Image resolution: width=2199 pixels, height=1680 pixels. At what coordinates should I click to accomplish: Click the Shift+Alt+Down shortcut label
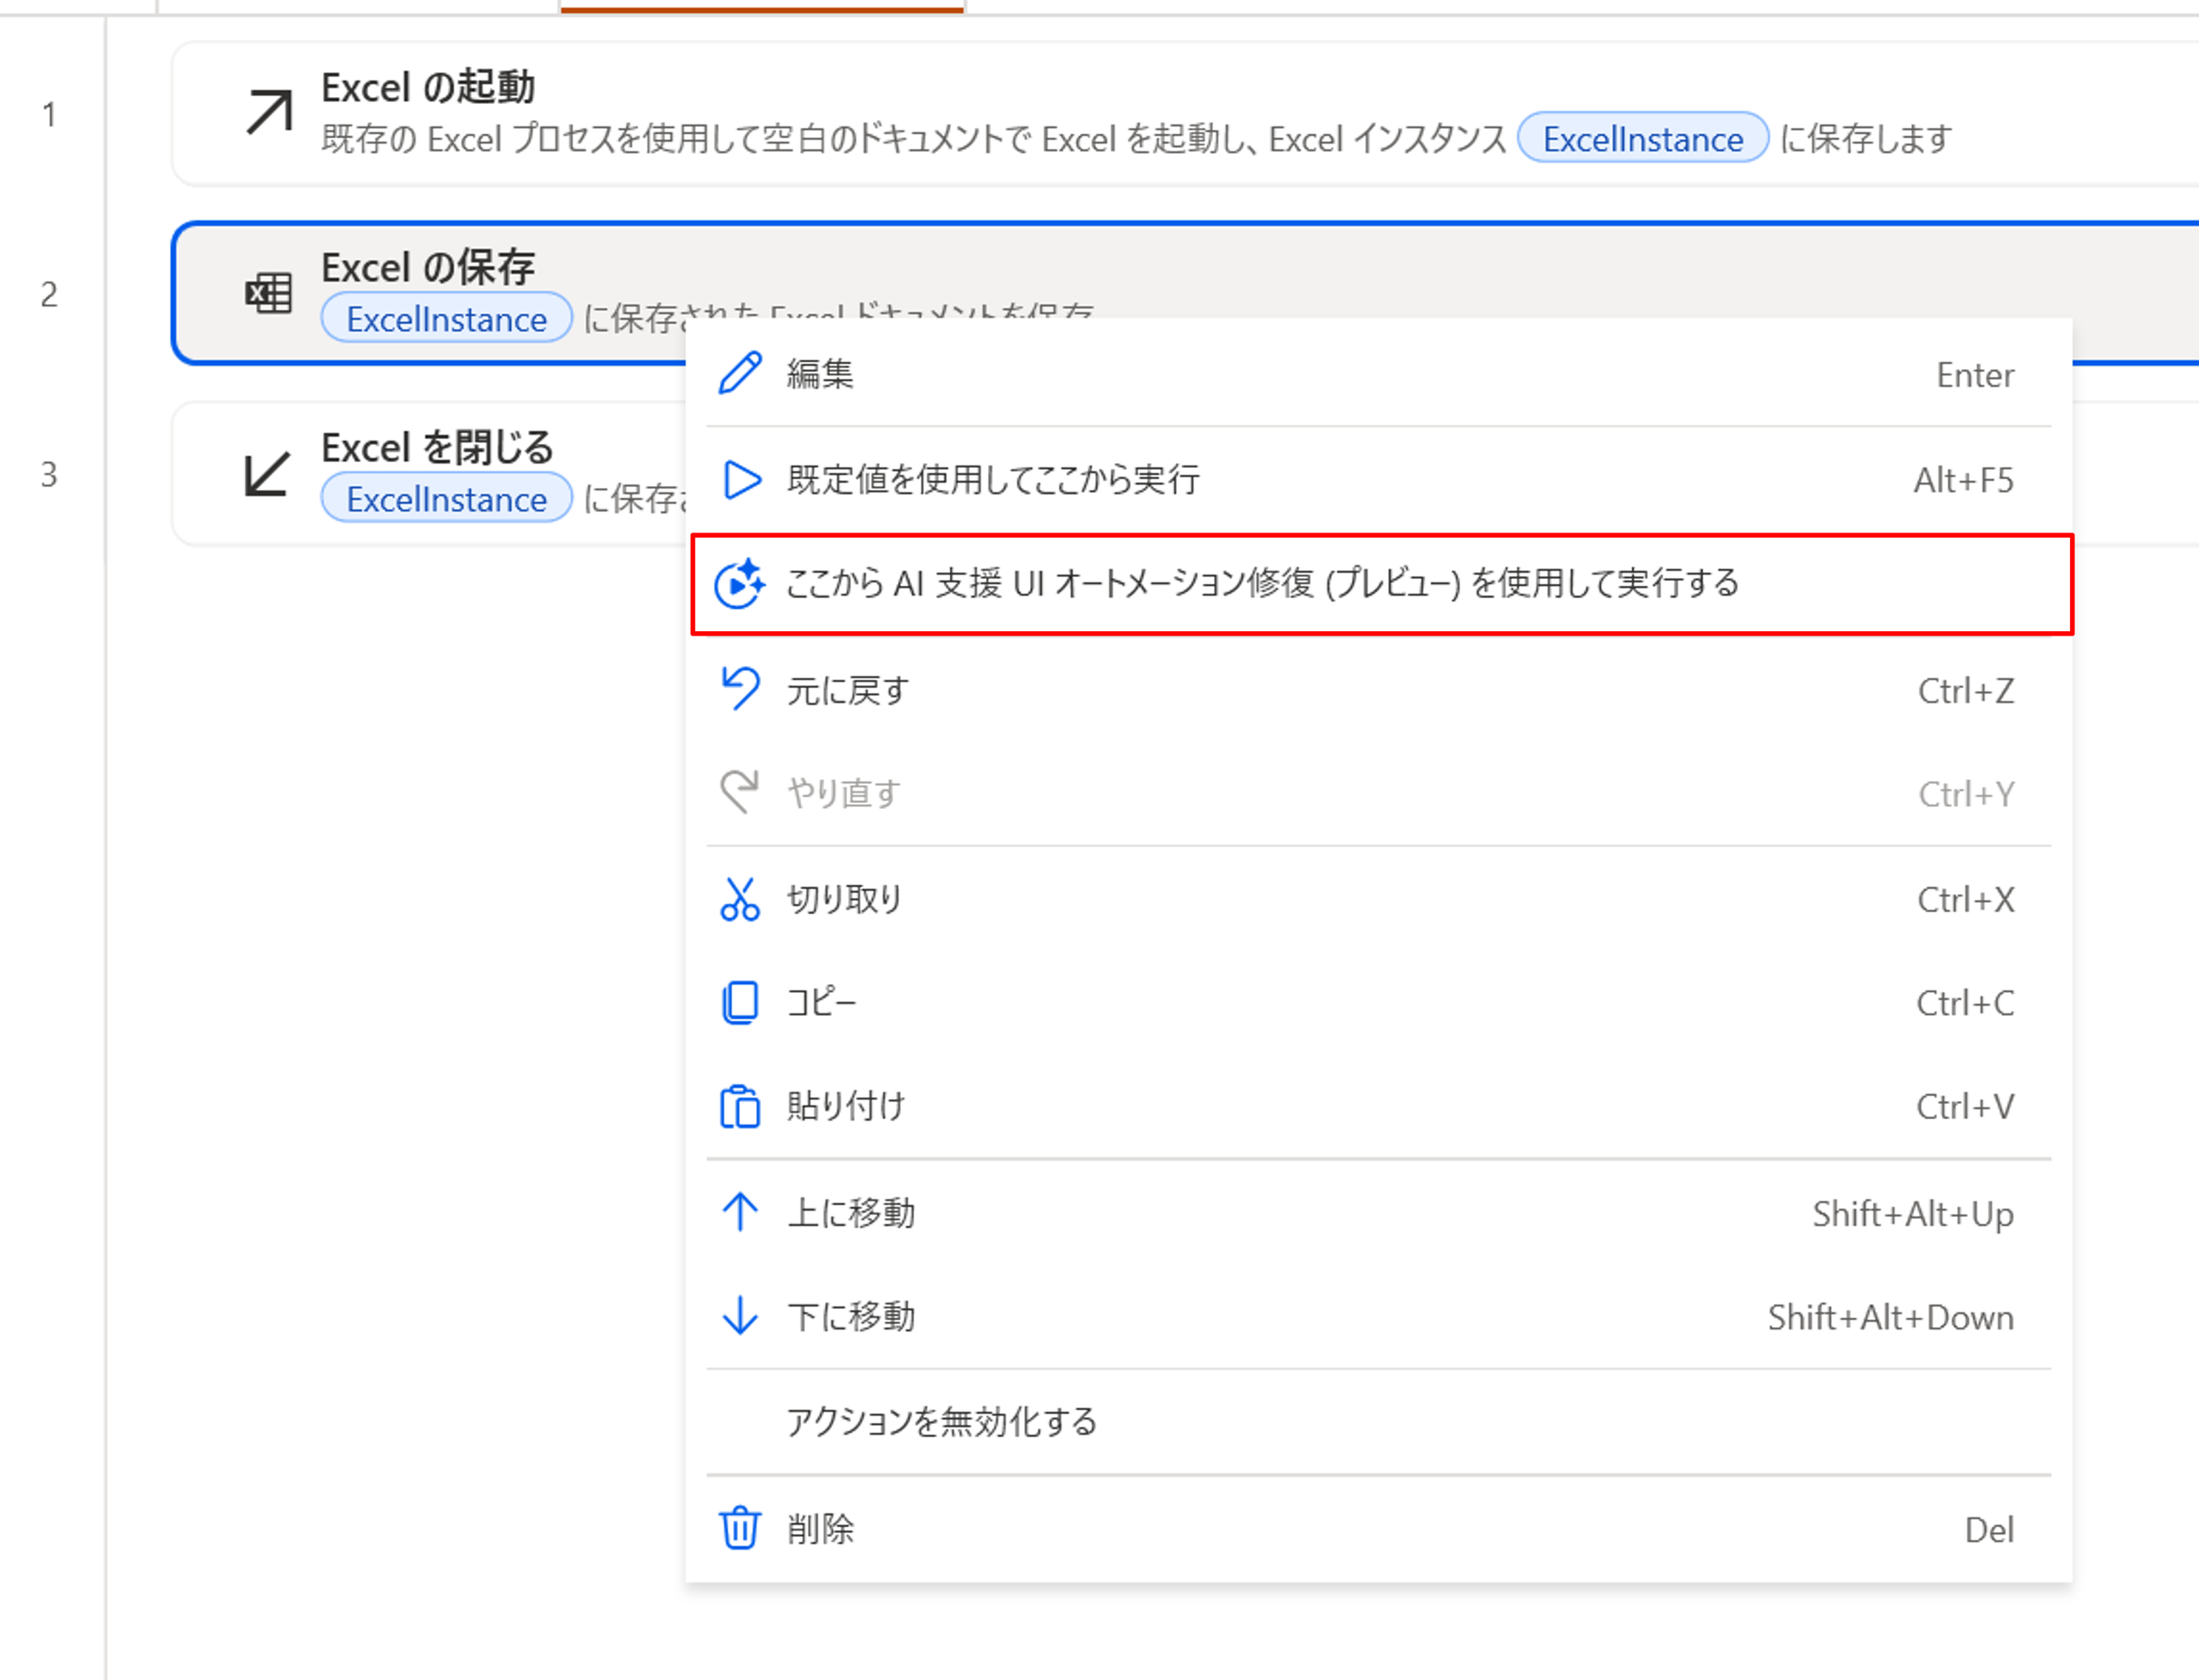tap(1890, 1317)
